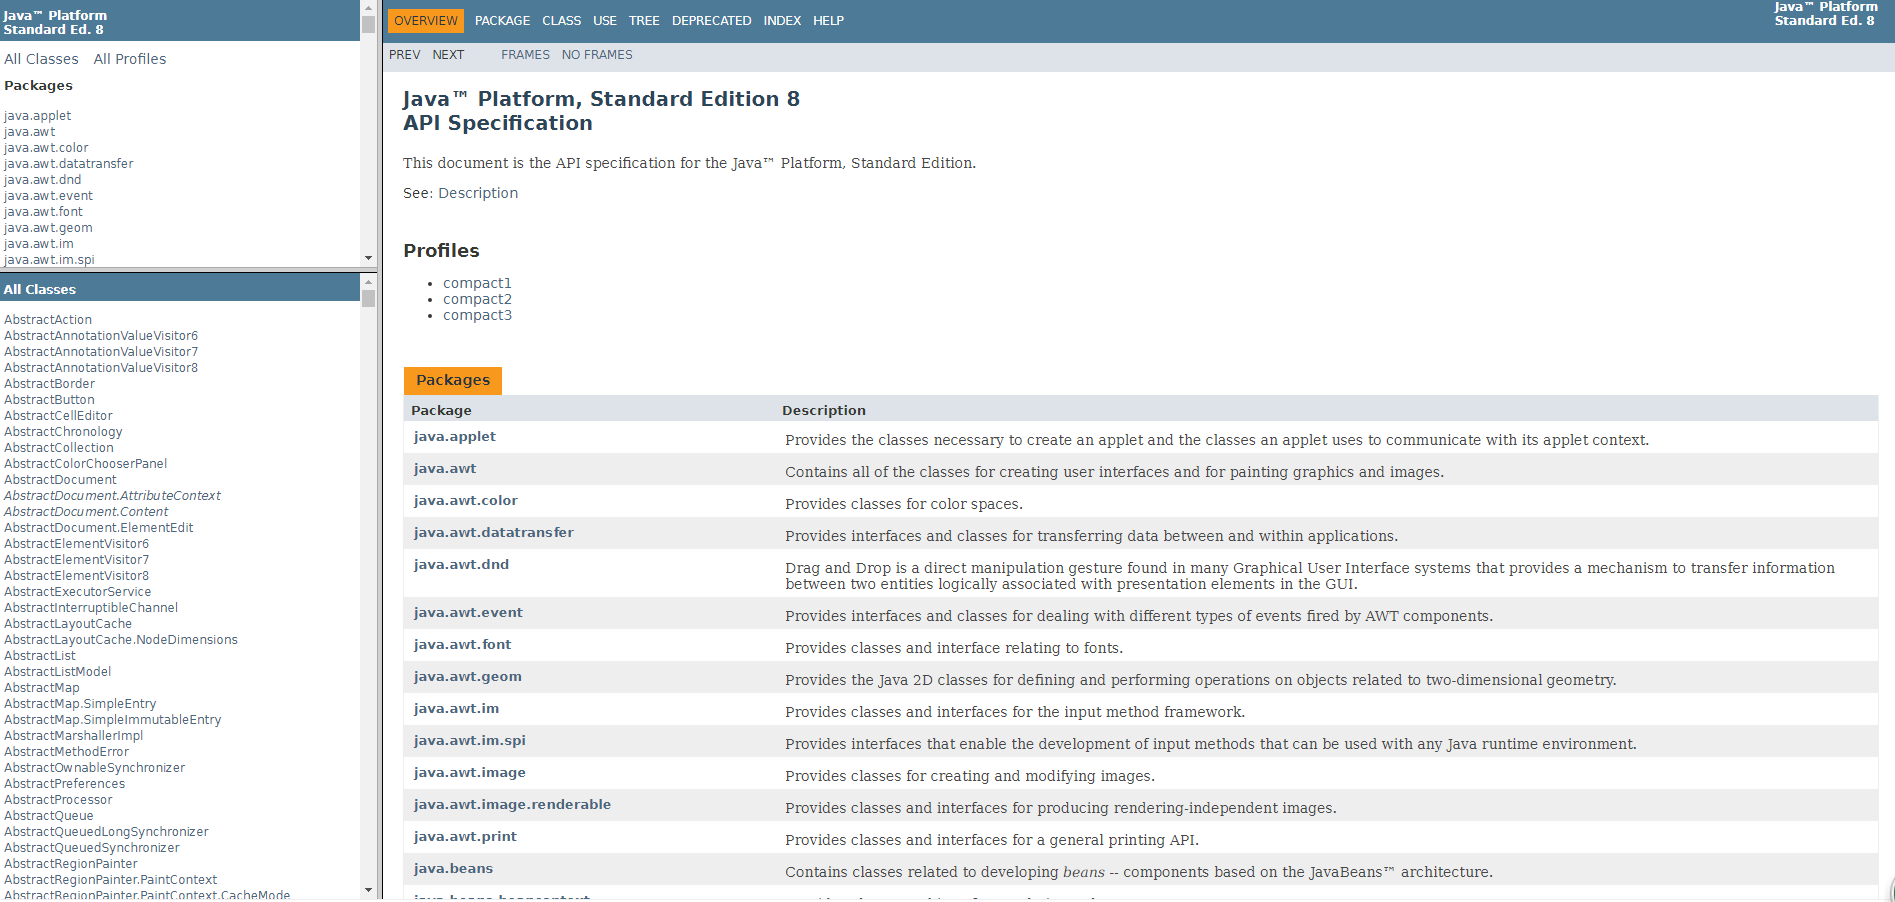Select java.awt in left packages list
This screenshot has width=1895, height=902.
click(30, 132)
